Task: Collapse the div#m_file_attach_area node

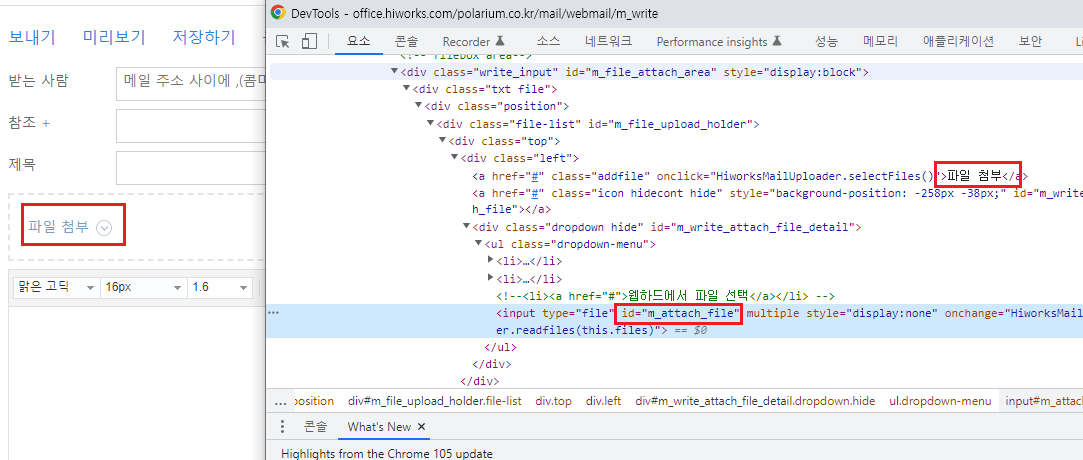Action: 394,72
